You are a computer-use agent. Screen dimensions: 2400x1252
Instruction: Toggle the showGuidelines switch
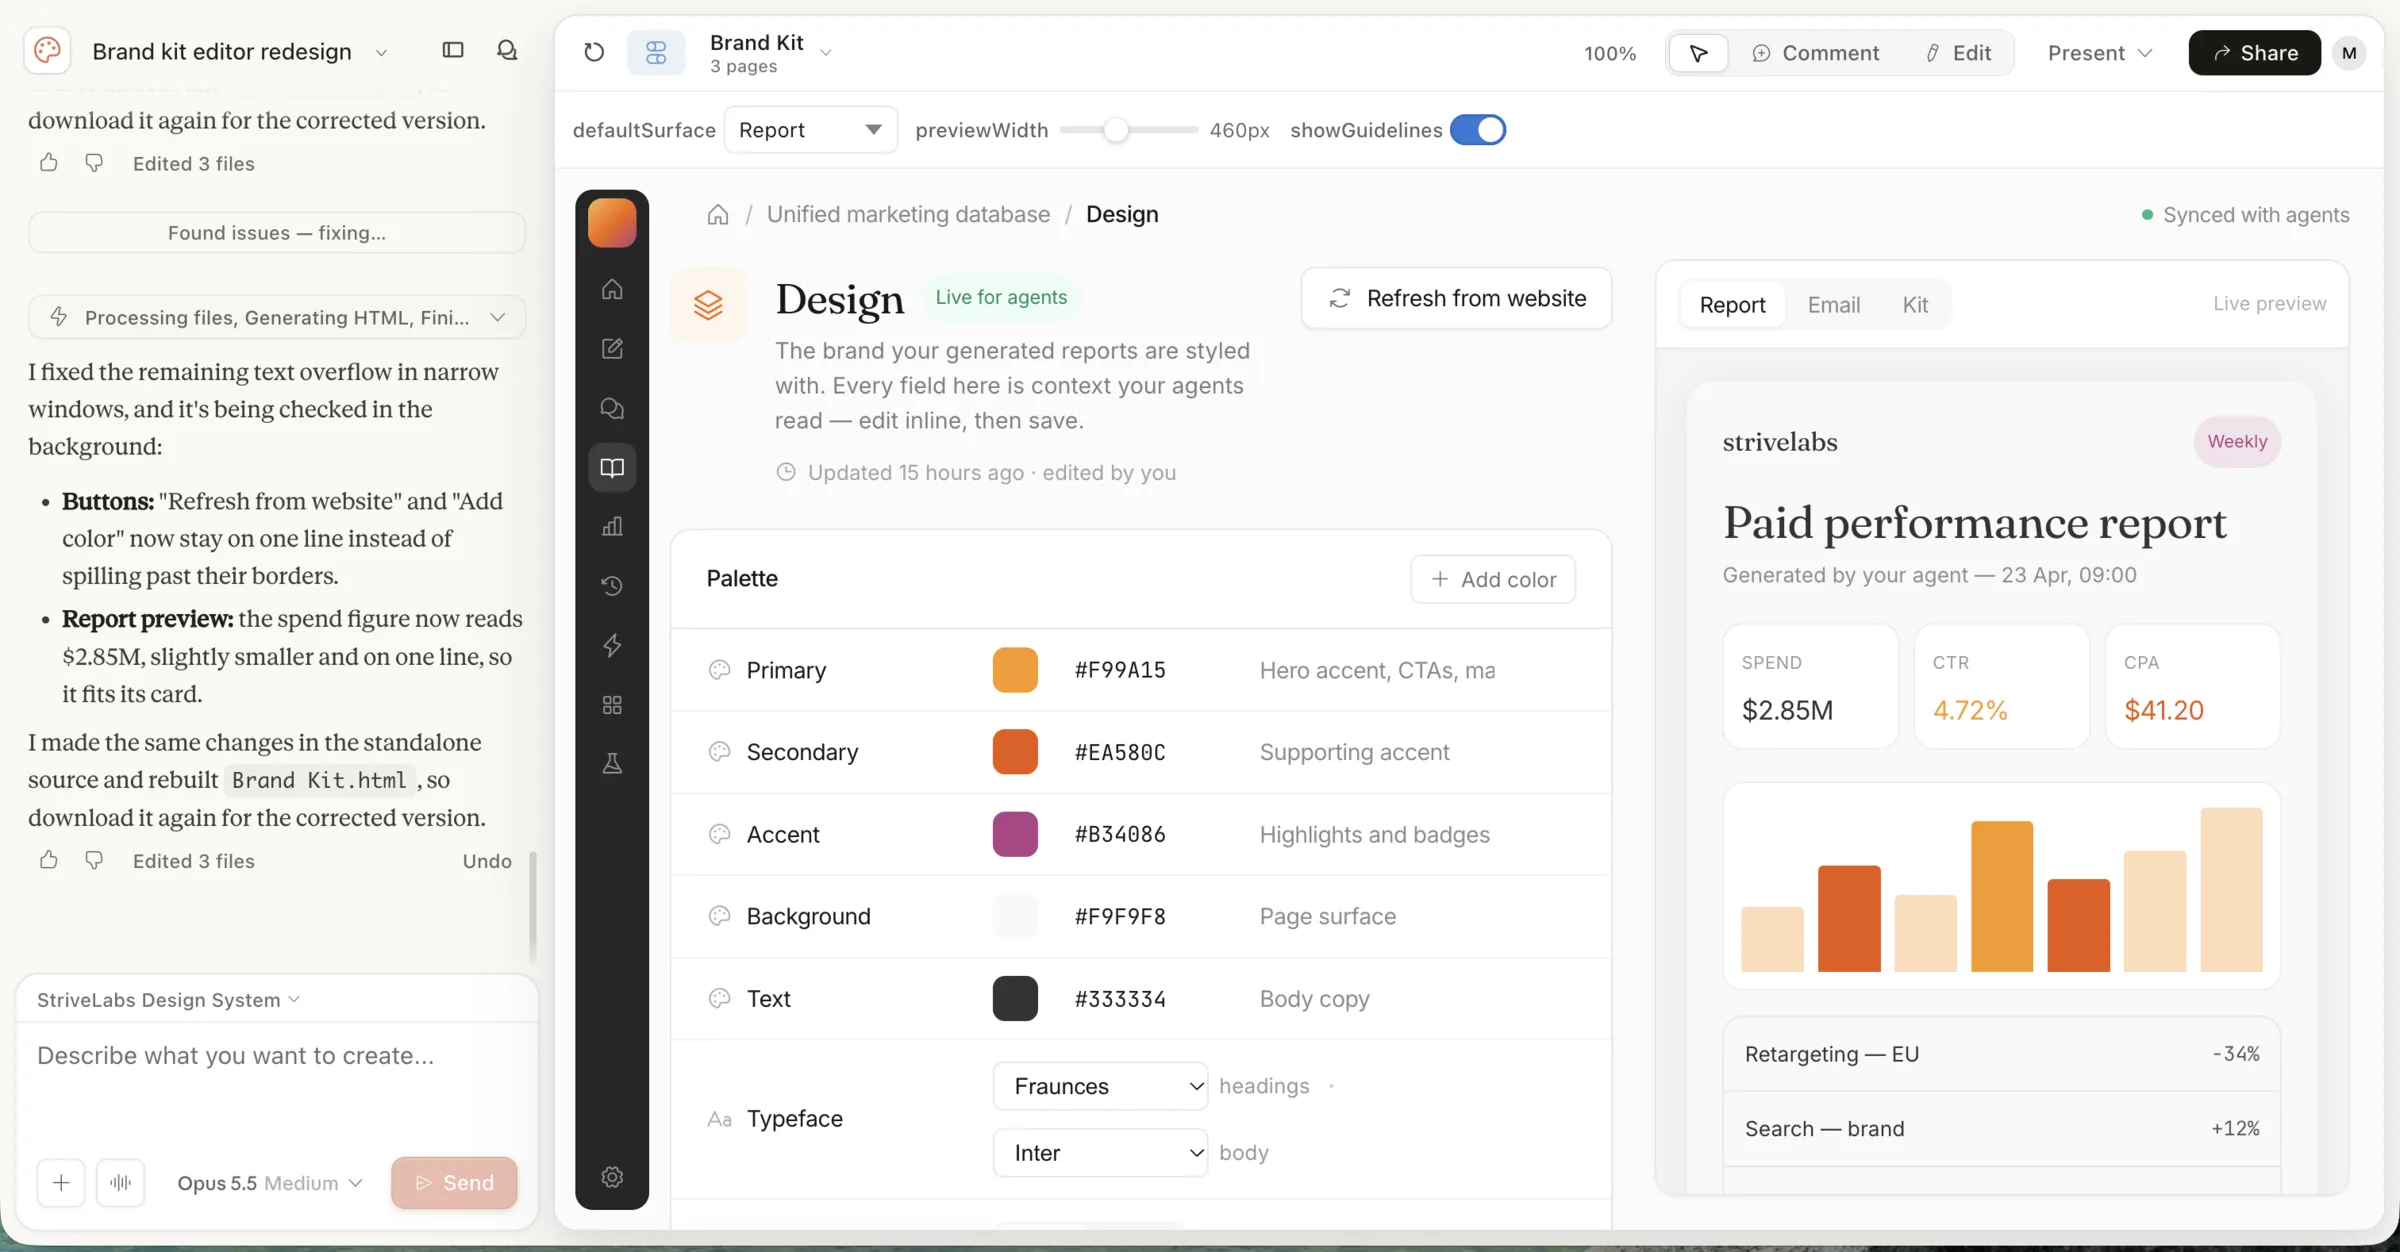(1478, 130)
